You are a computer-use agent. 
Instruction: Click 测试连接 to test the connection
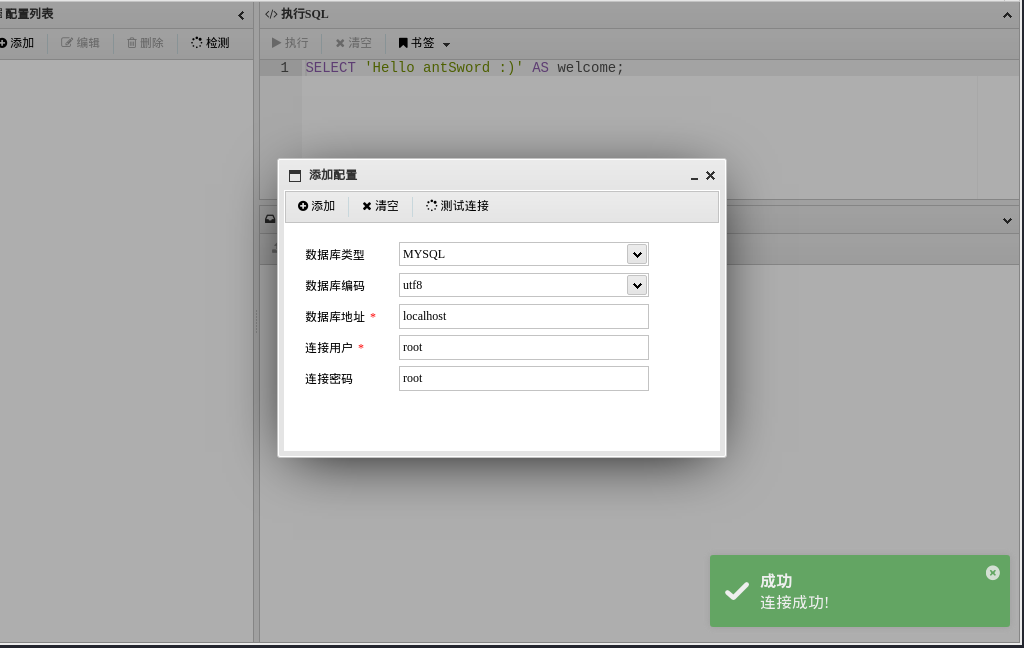(457, 206)
